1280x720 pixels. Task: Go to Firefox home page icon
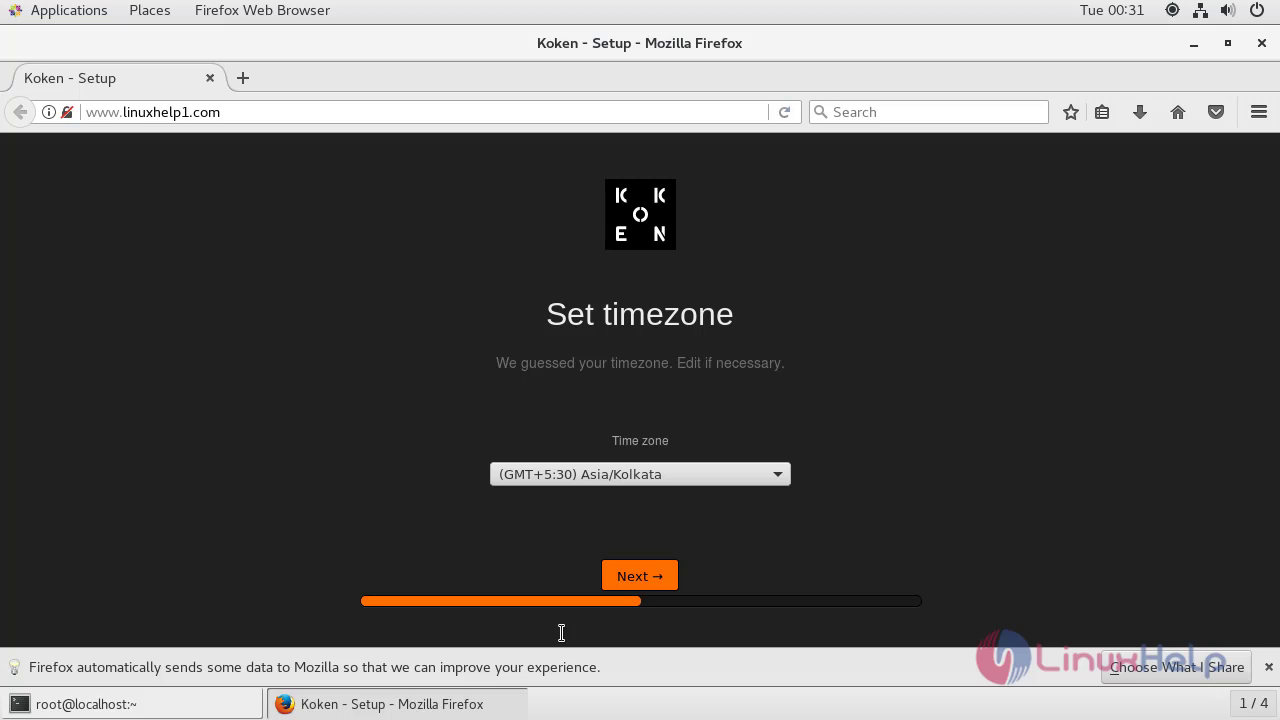pyautogui.click(x=1178, y=112)
